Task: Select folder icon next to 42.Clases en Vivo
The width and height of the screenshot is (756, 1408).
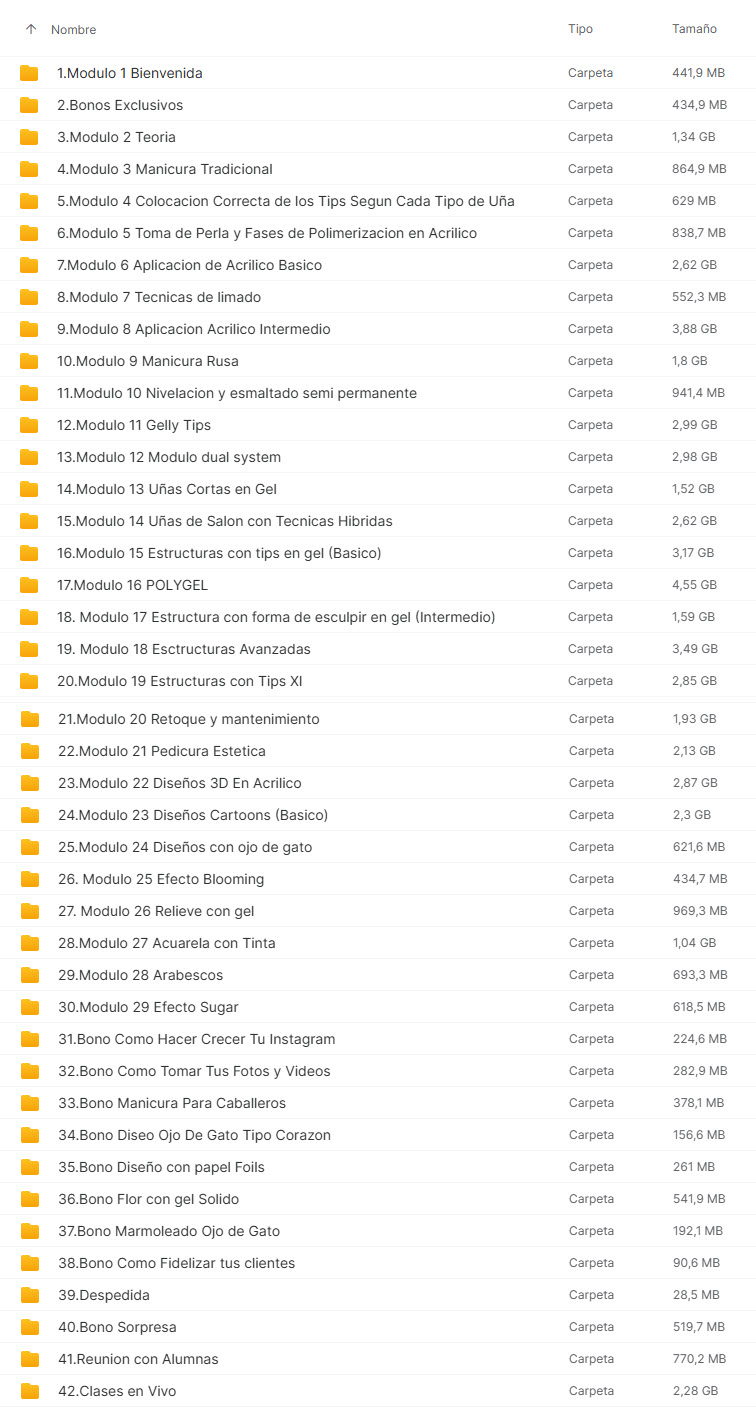Action: point(30,1391)
